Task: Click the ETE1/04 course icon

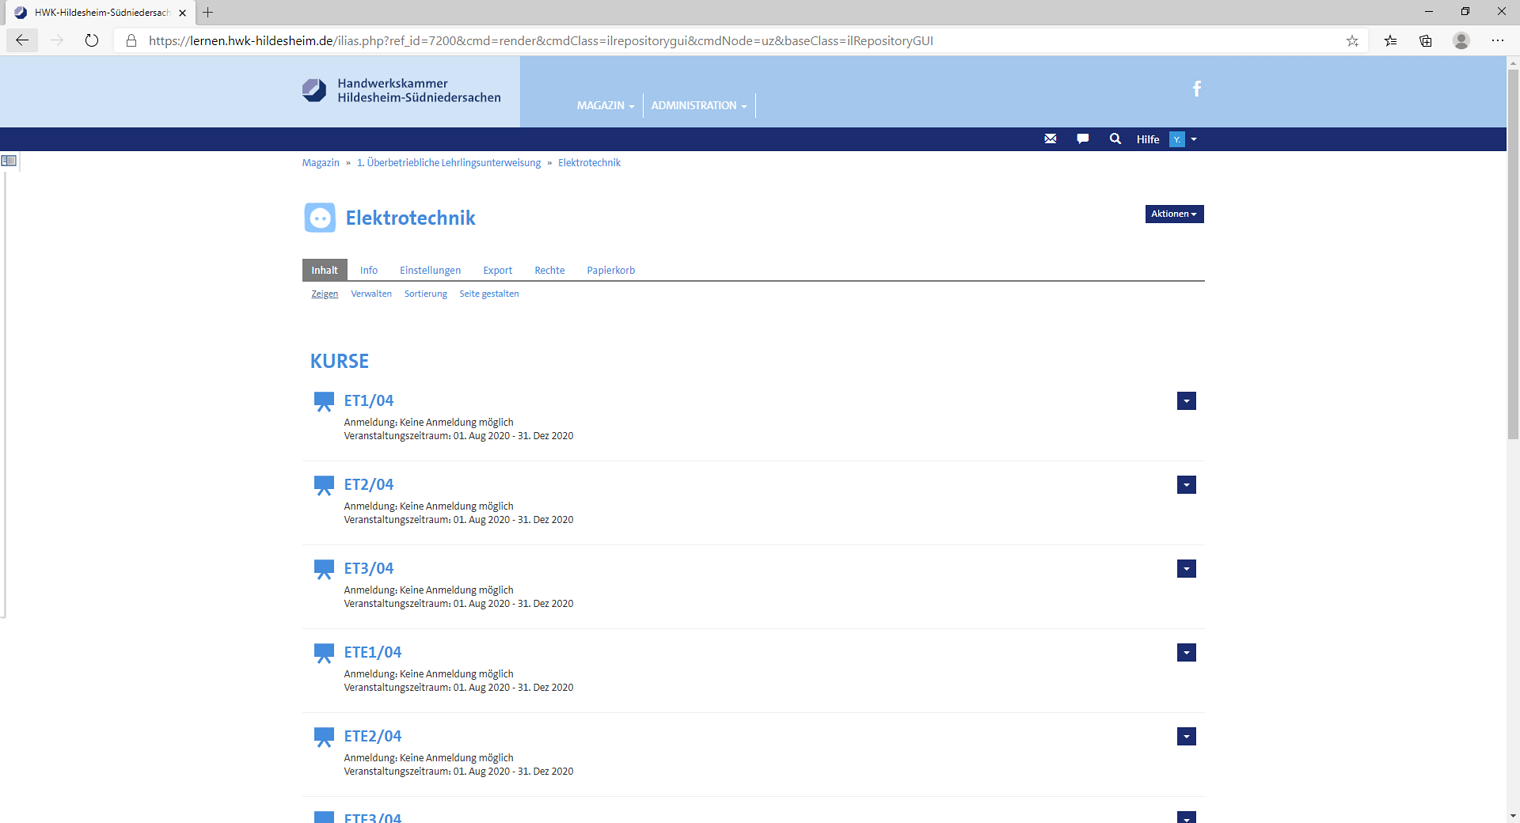Action: click(324, 654)
